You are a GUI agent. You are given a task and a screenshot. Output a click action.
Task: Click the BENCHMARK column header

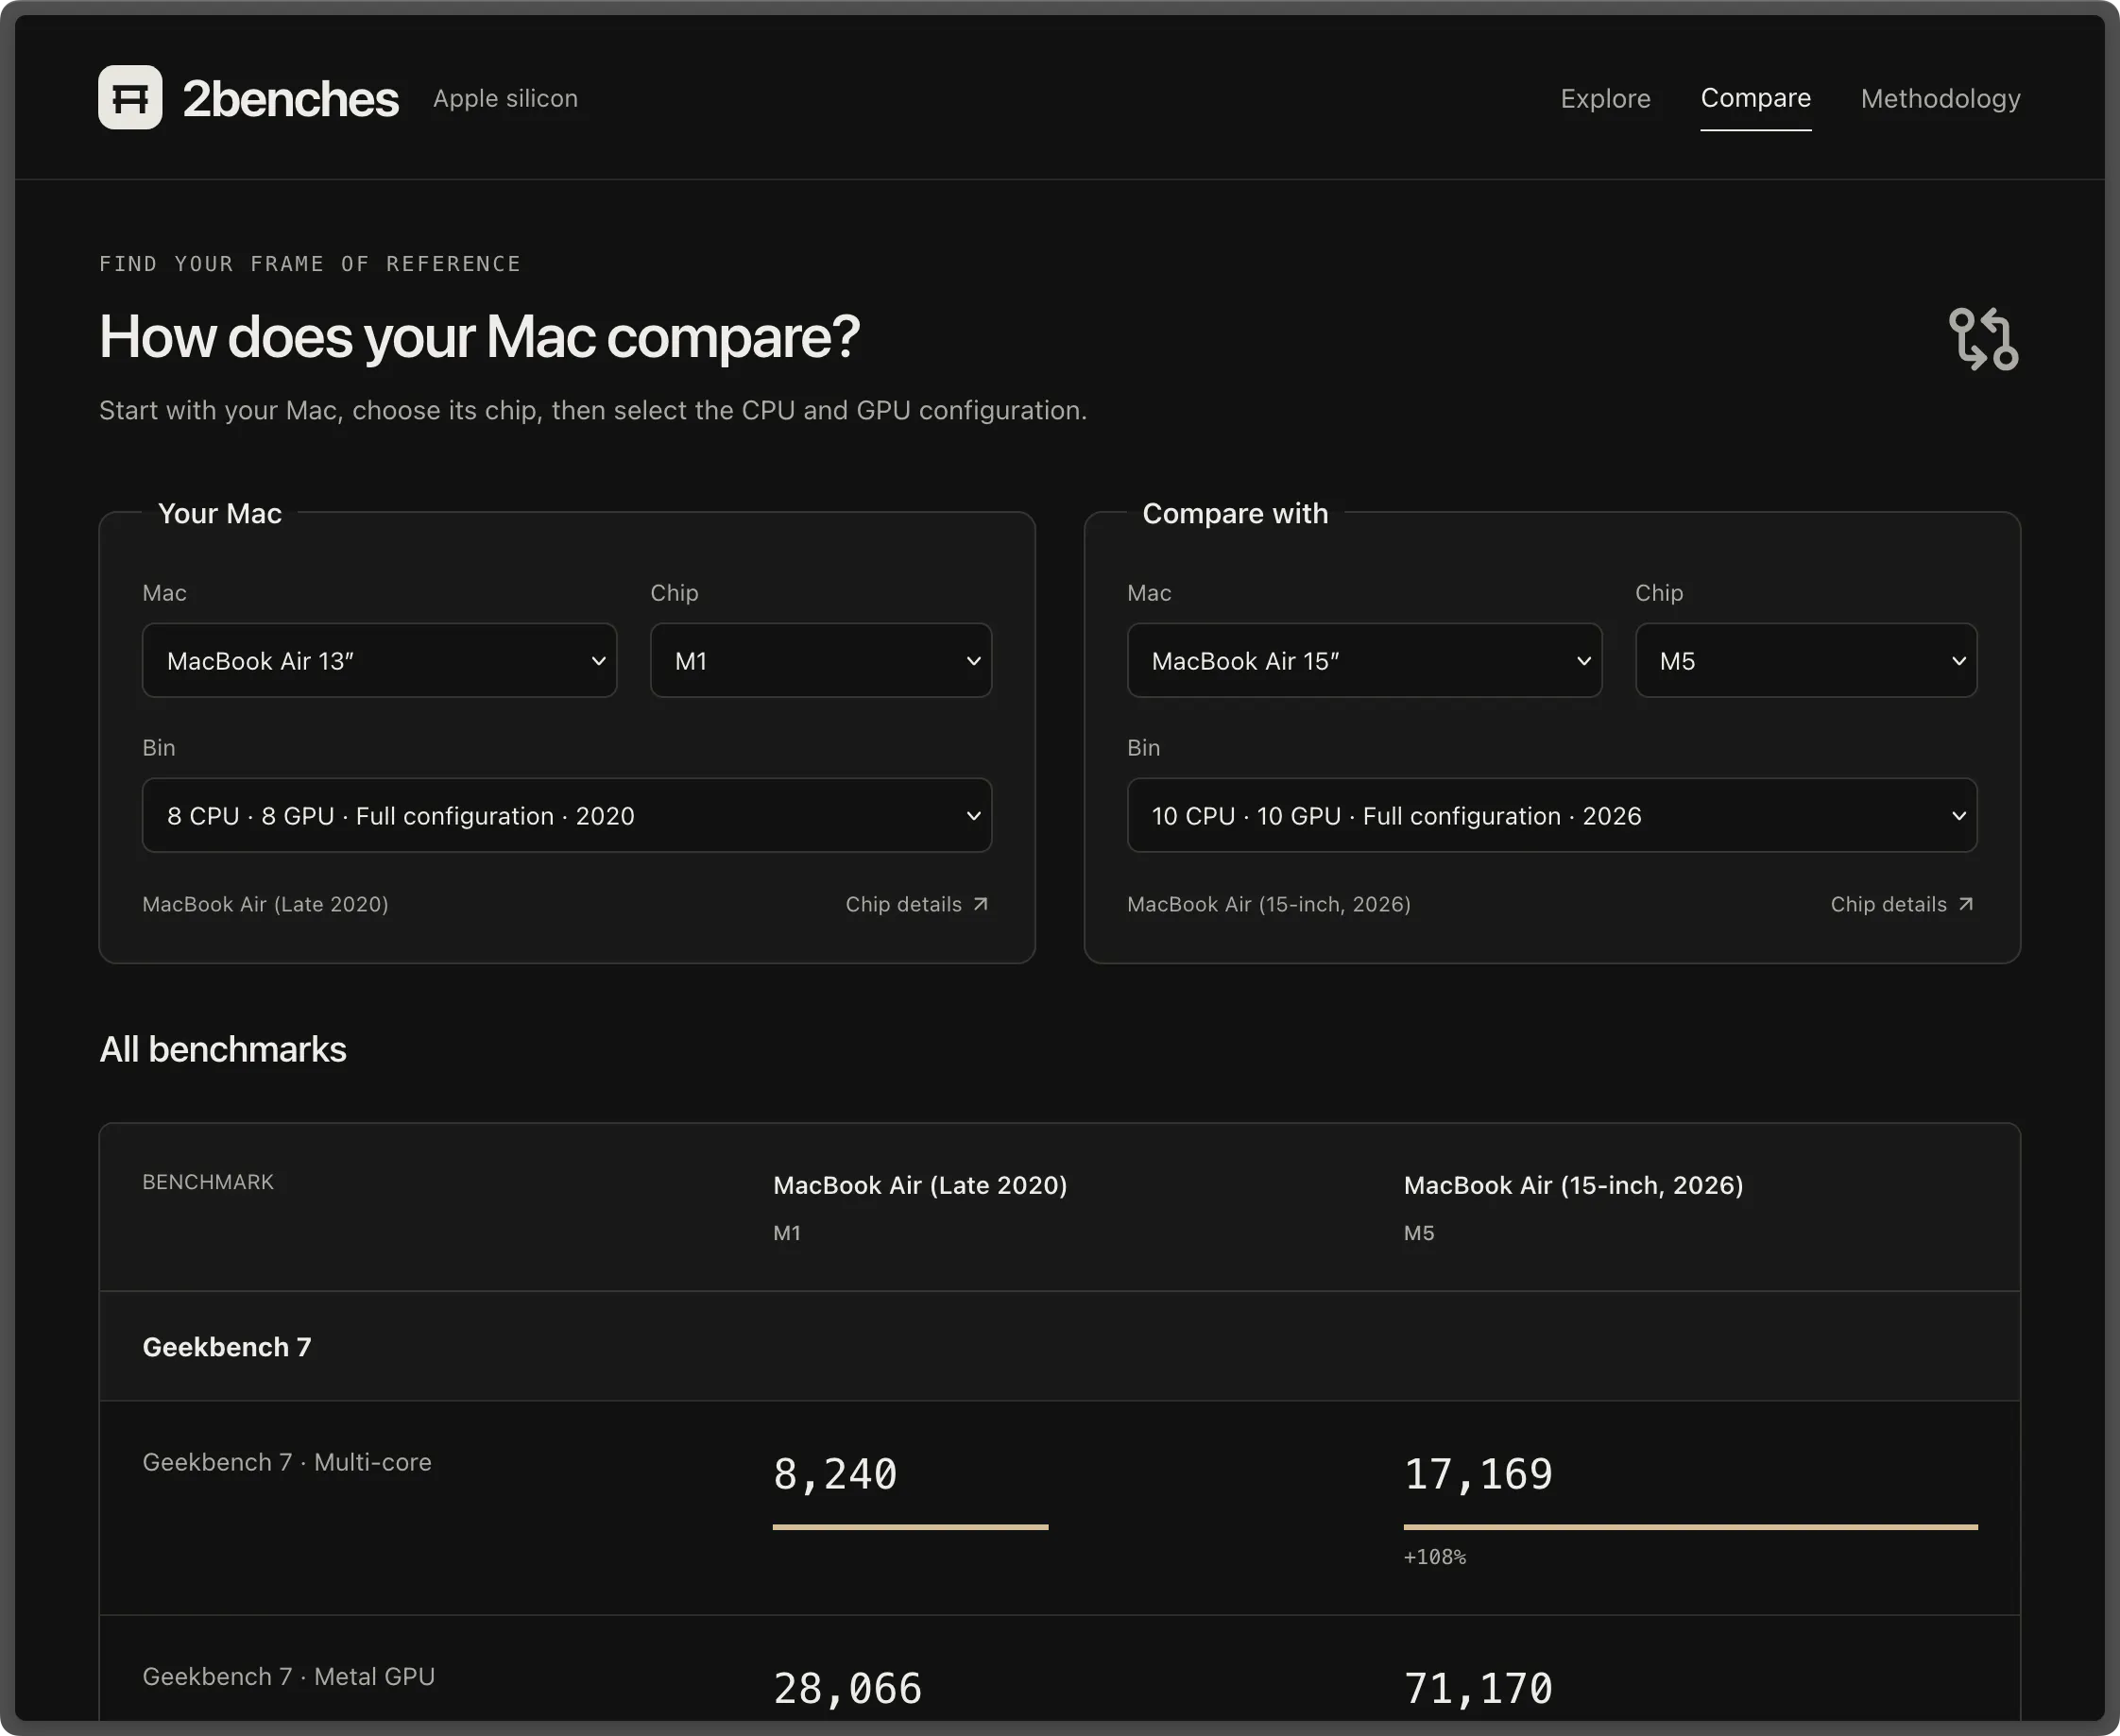tap(208, 1182)
